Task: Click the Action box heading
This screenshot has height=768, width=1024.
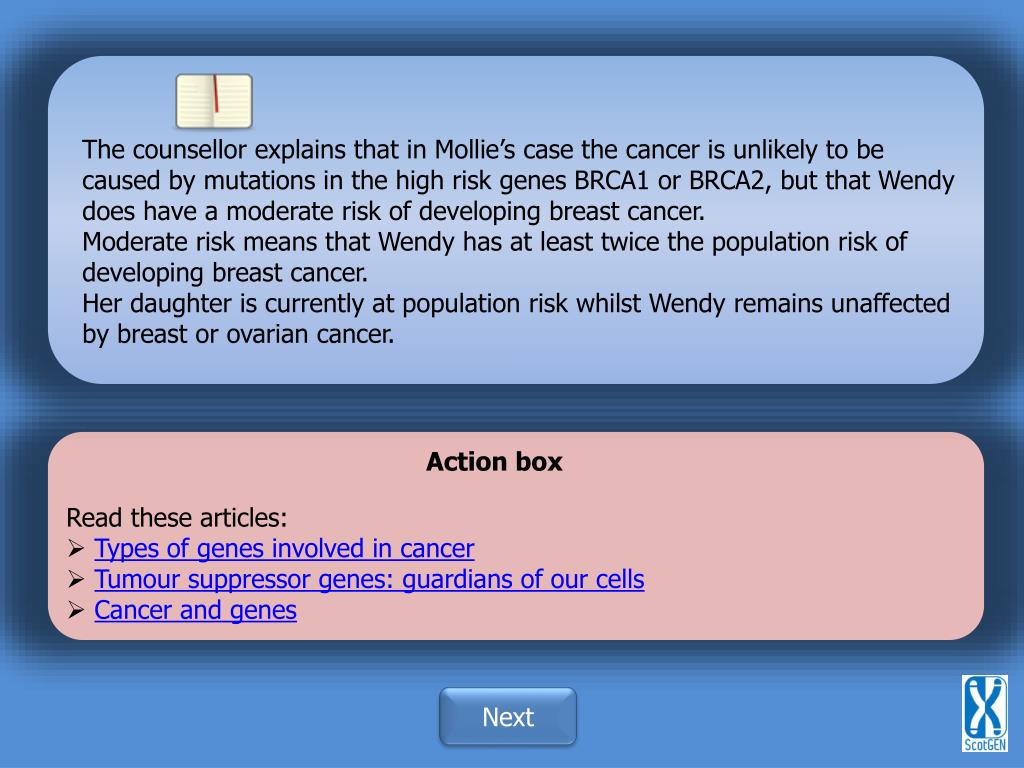Action: 494,462
